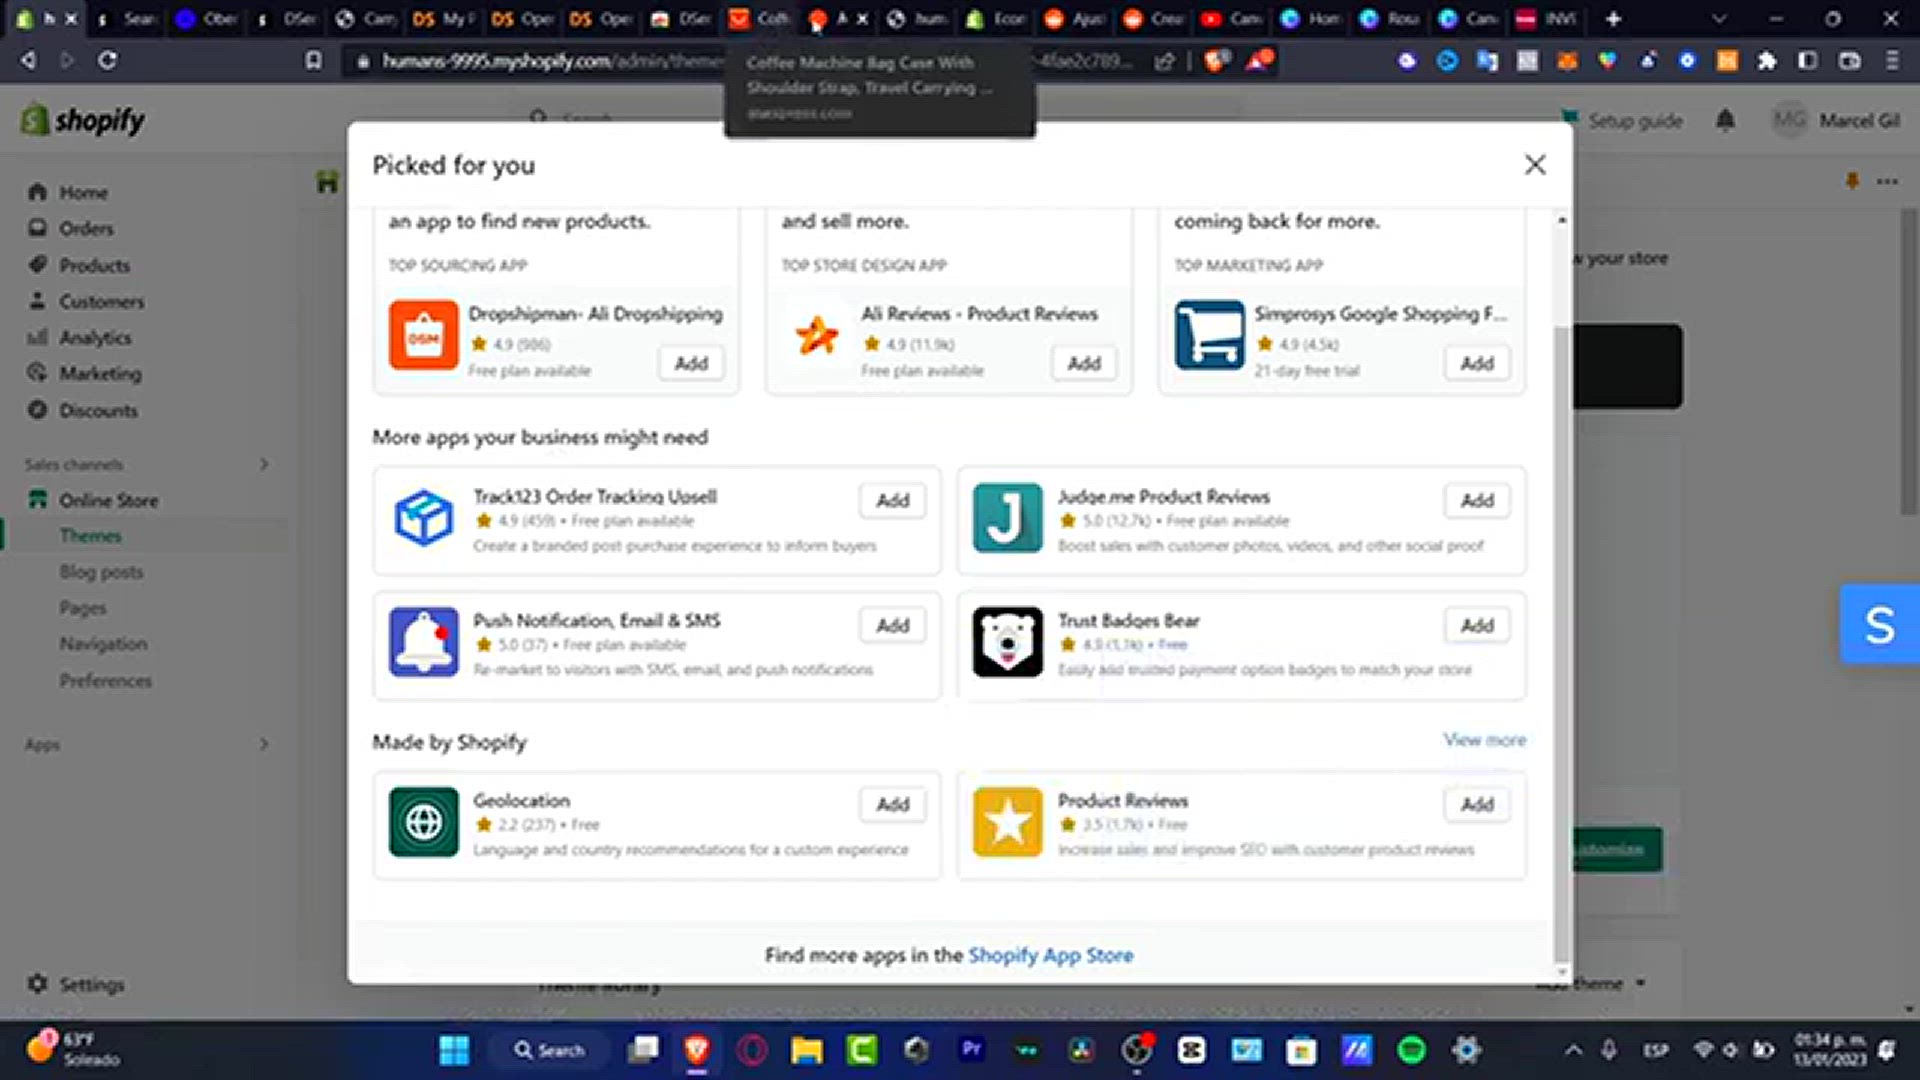Open File Explorer from taskbar
The width and height of the screenshot is (1920, 1080).
click(807, 1050)
